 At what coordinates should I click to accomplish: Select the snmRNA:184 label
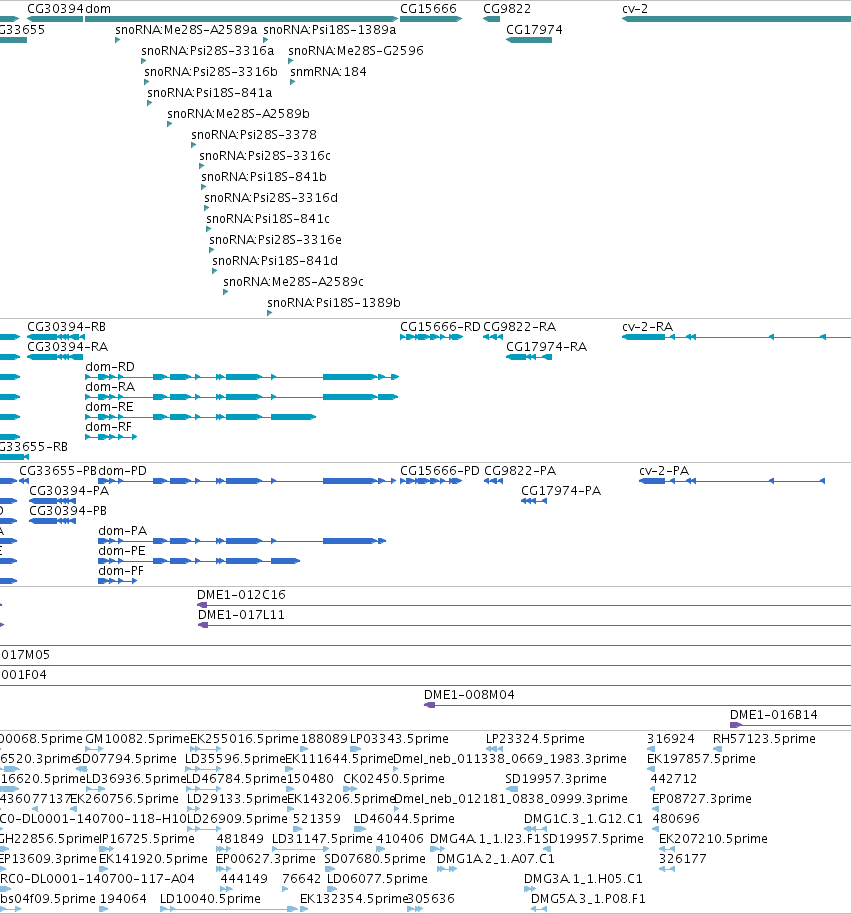coord(328,72)
